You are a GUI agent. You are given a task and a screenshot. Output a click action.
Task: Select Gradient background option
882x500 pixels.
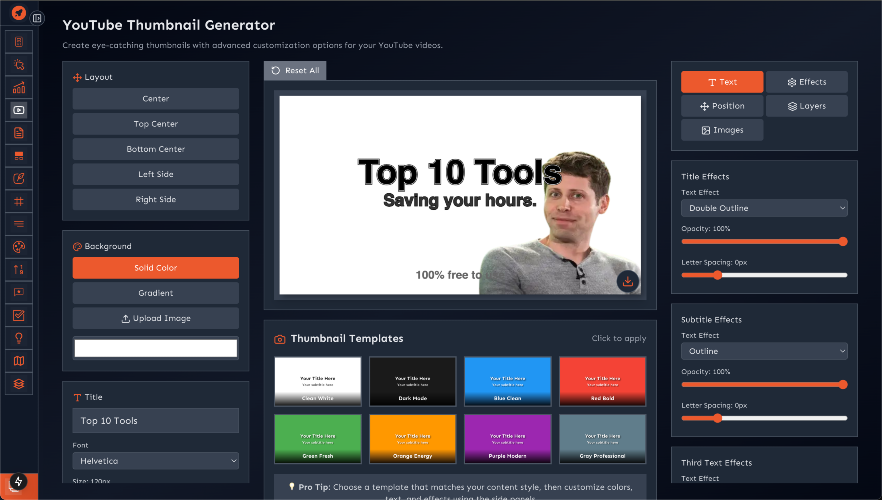point(156,293)
